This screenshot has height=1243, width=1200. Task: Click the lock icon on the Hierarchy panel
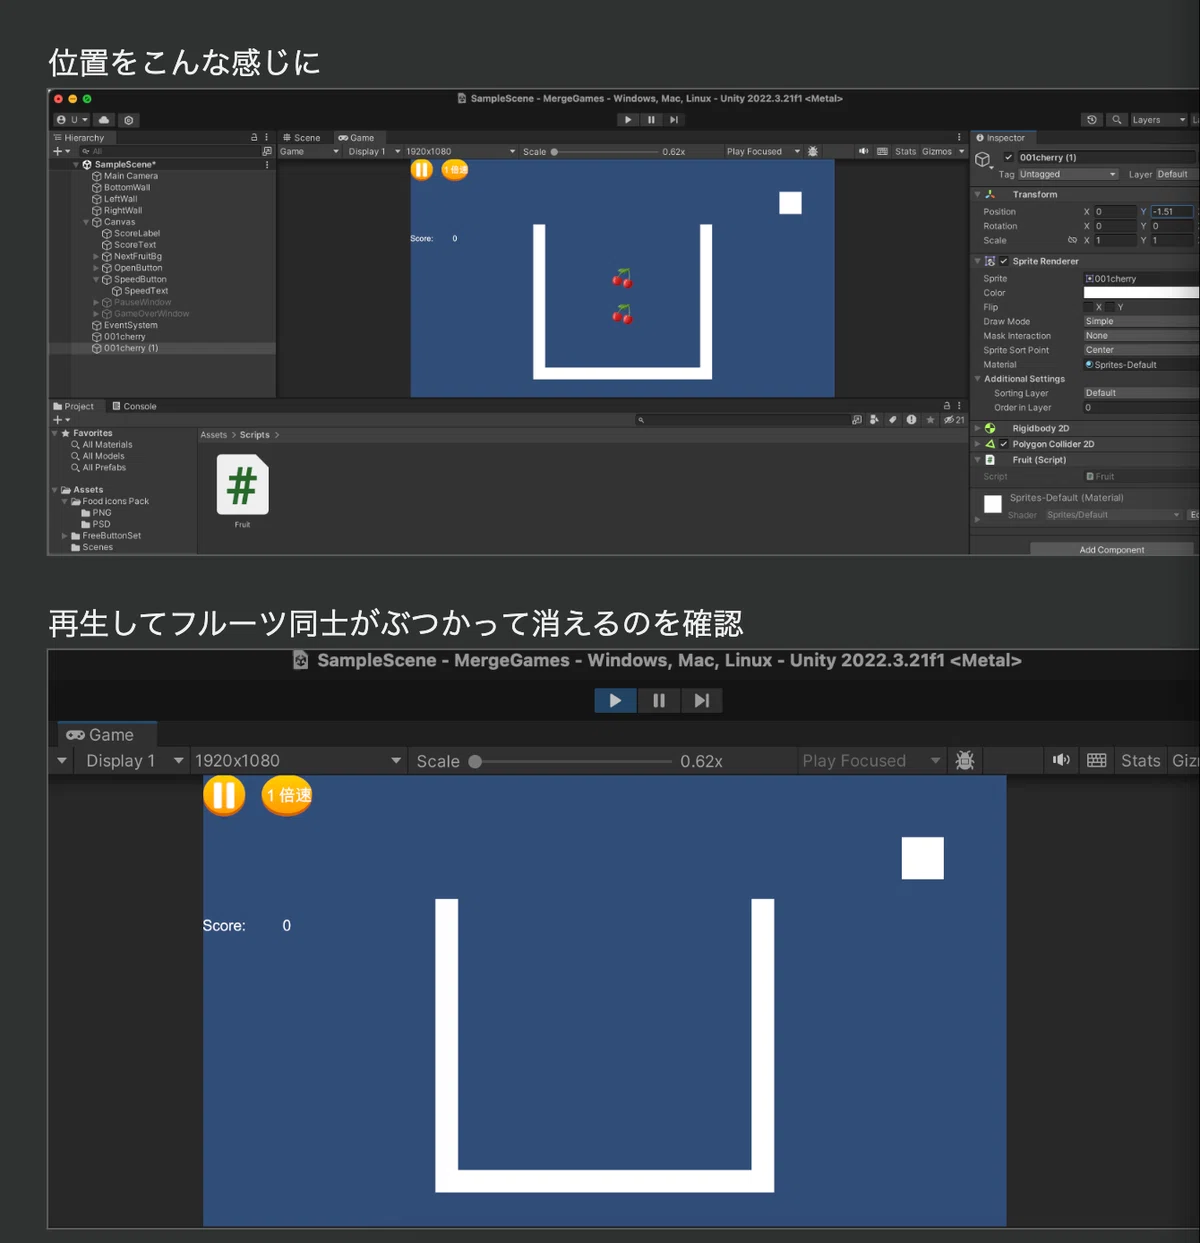254,138
